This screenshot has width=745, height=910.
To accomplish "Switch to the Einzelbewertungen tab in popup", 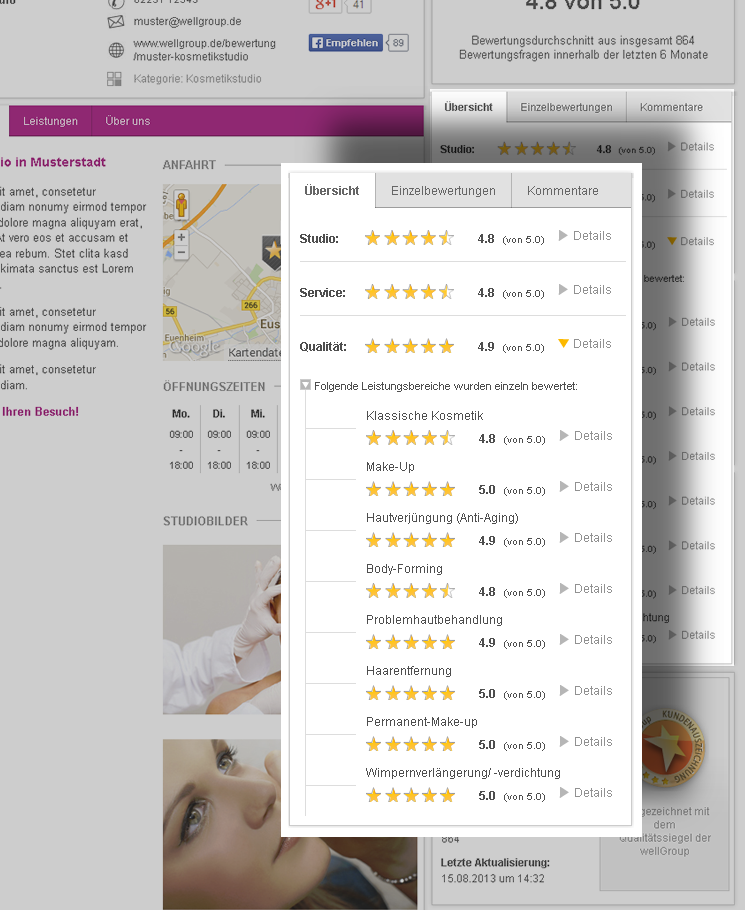I will click(443, 191).
